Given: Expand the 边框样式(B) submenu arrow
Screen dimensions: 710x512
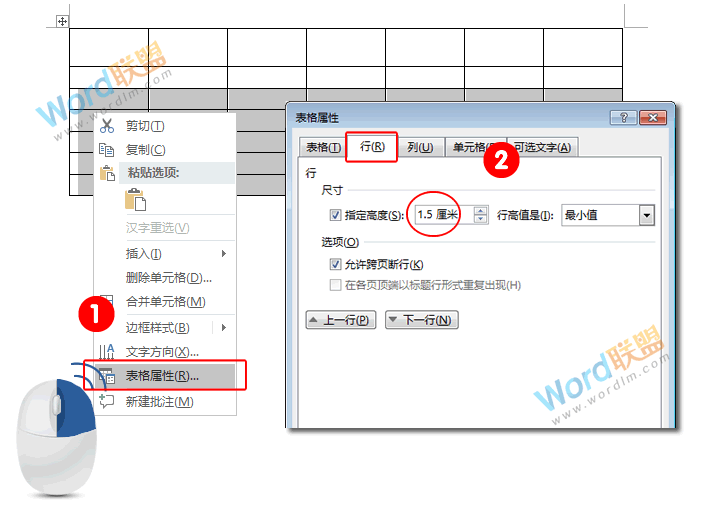Looking at the screenshot, I should pos(224,327).
